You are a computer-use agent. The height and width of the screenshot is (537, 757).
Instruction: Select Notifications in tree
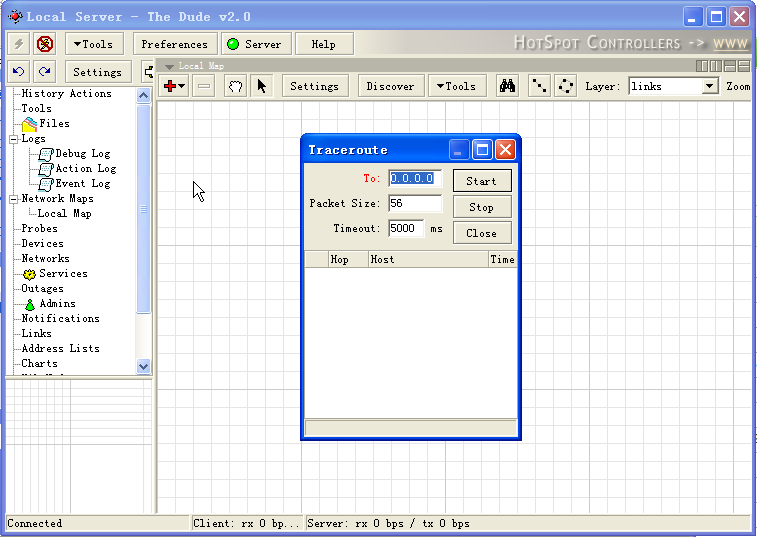[61, 318]
